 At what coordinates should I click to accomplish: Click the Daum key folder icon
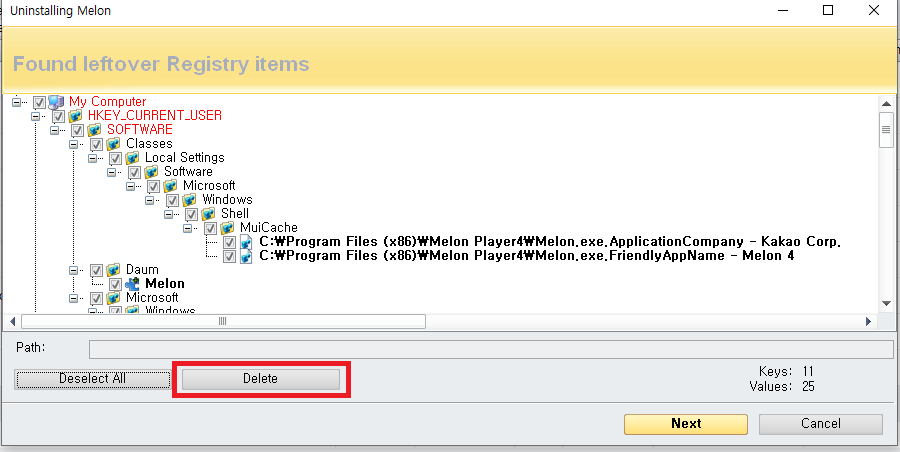(x=112, y=270)
